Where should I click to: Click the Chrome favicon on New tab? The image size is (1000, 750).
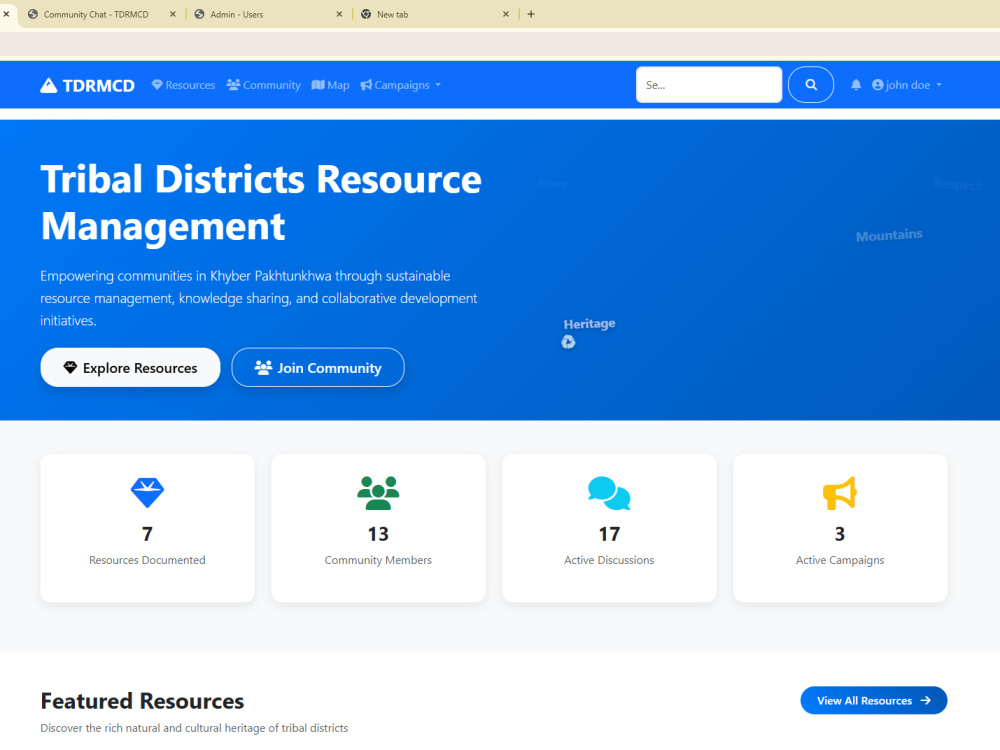(366, 14)
